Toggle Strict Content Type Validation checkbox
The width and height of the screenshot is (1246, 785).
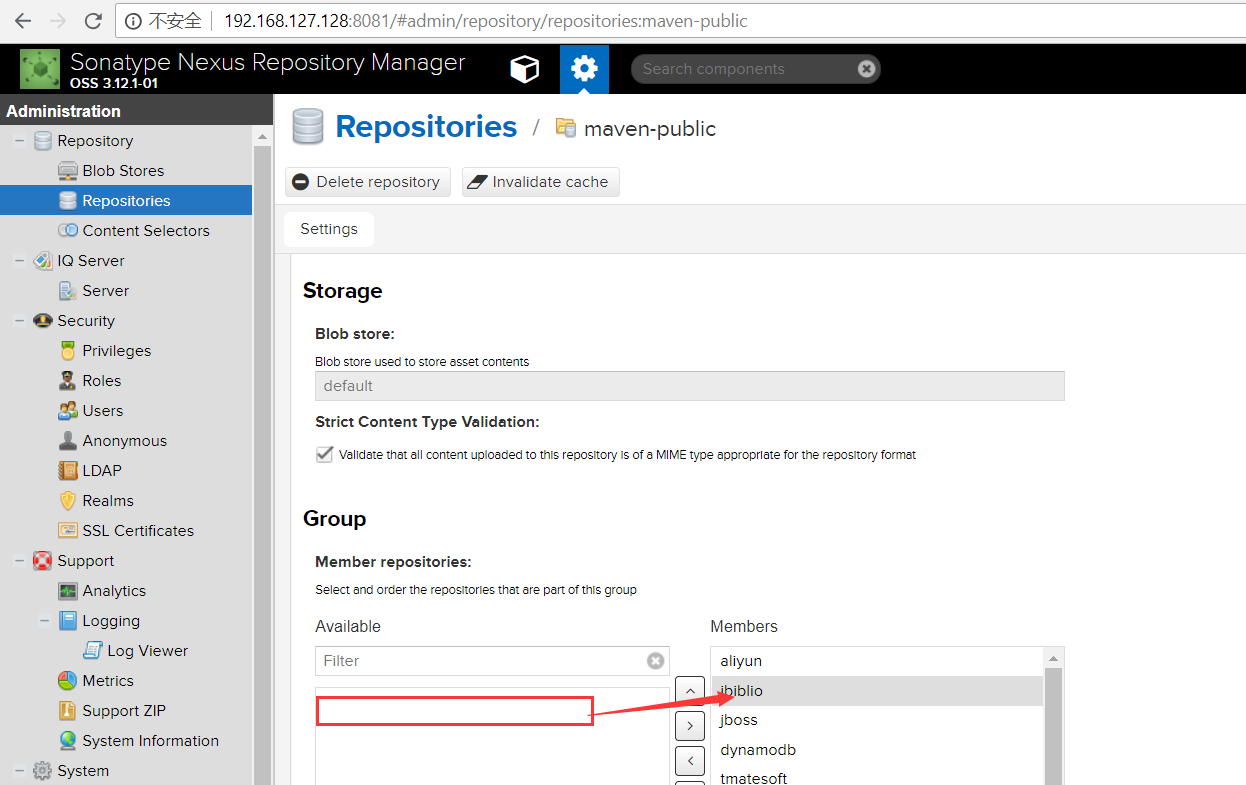coord(324,454)
